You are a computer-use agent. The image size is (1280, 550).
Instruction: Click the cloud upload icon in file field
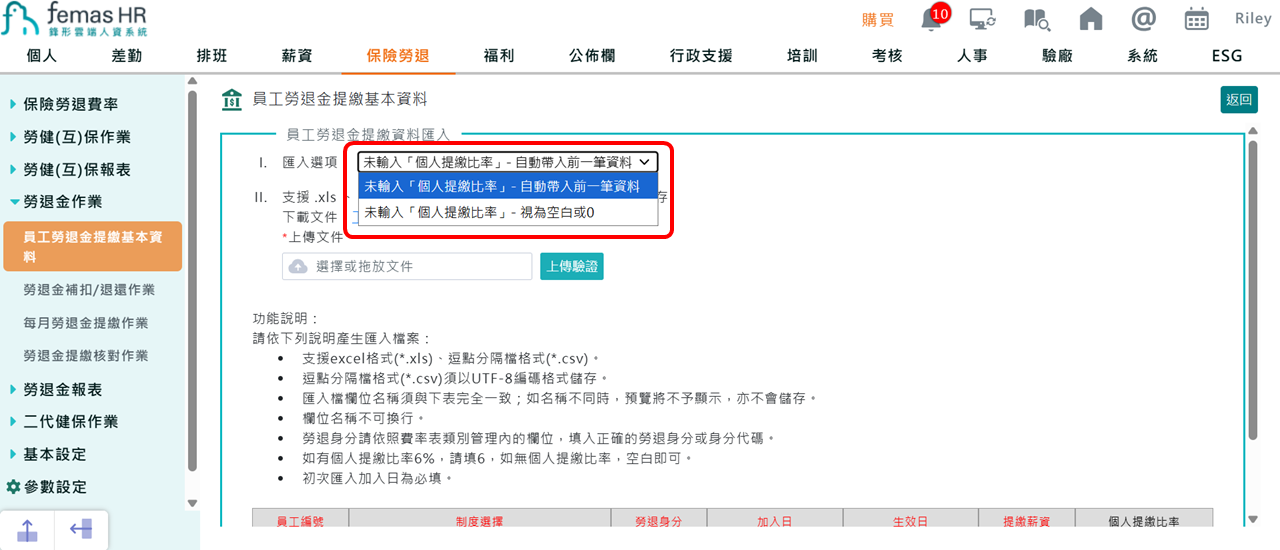(x=299, y=266)
